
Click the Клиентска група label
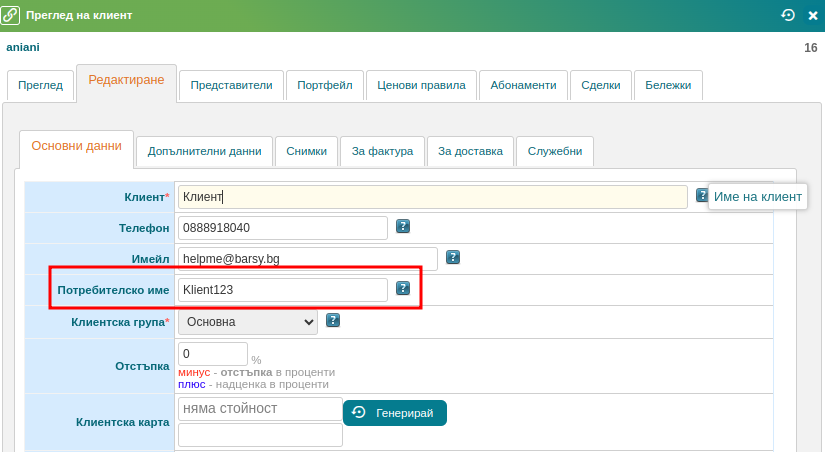tap(120, 322)
